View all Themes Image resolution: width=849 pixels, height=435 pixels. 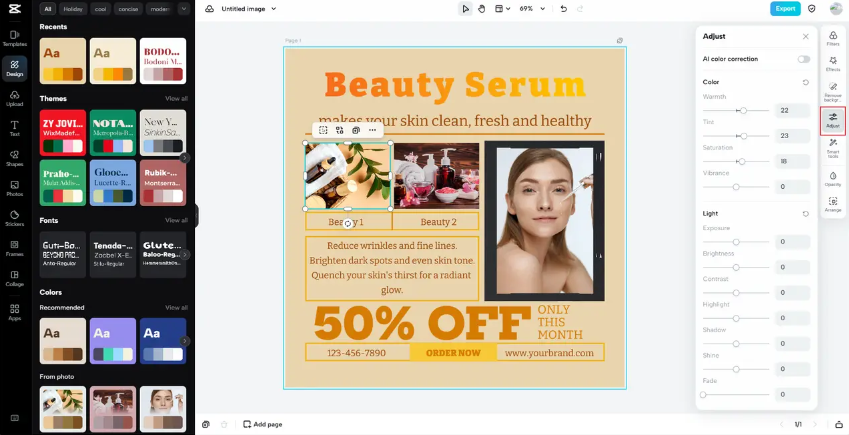click(177, 99)
